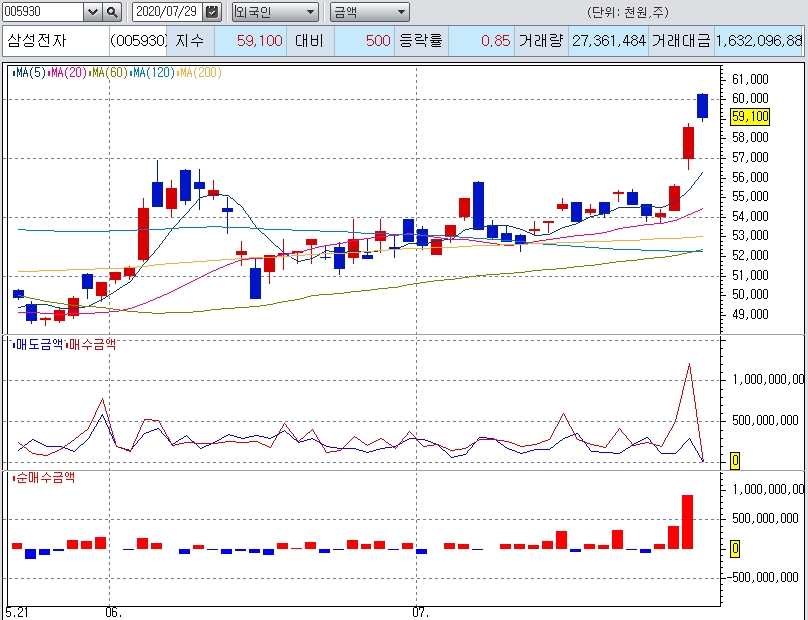Click the 2020/07/29 date field
The image size is (808, 620).
[167, 12]
